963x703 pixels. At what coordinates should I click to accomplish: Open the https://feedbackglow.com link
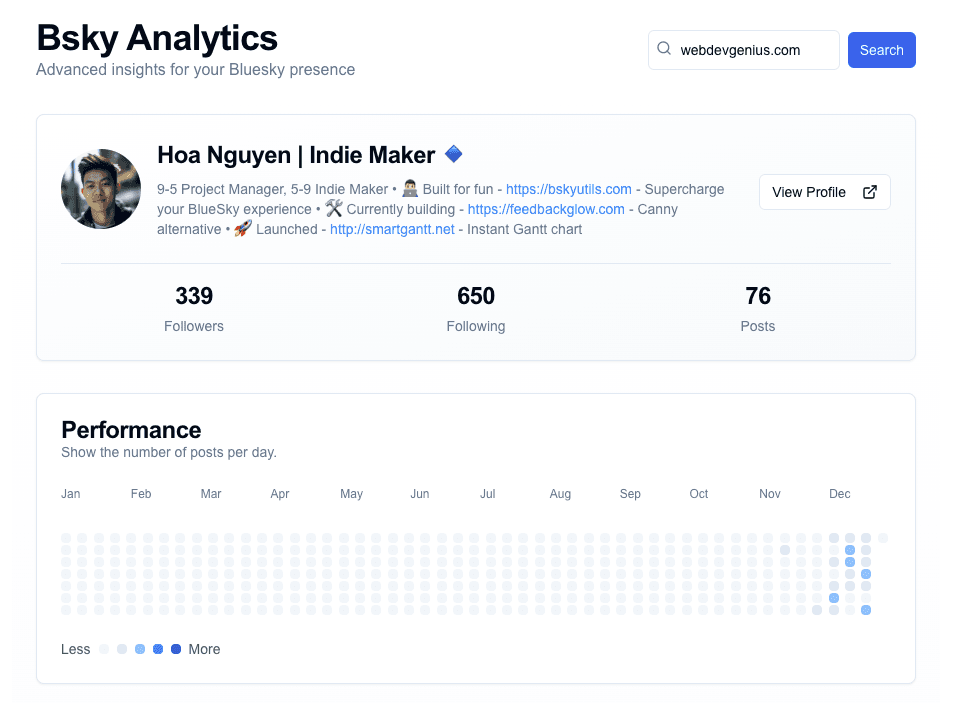tap(546, 209)
